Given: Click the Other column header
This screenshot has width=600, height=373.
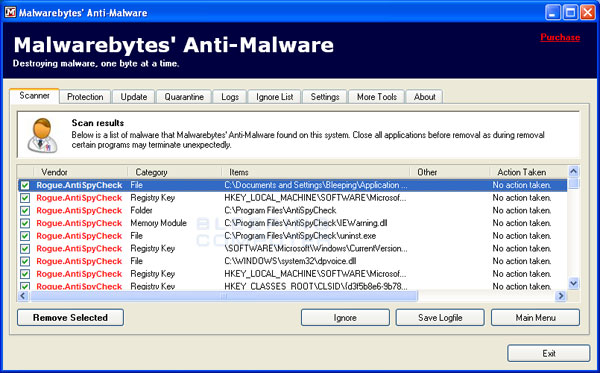Looking at the screenshot, I should [x=450, y=172].
